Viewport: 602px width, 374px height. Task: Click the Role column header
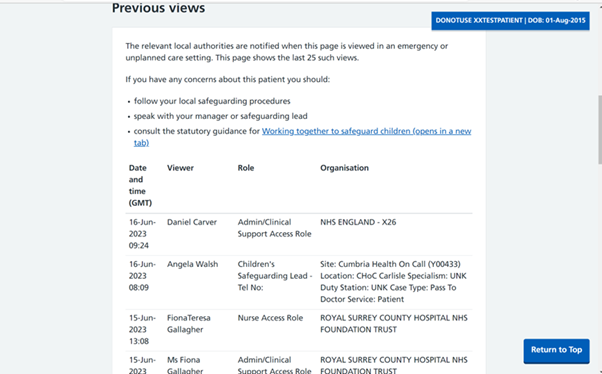pyautogui.click(x=246, y=168)
